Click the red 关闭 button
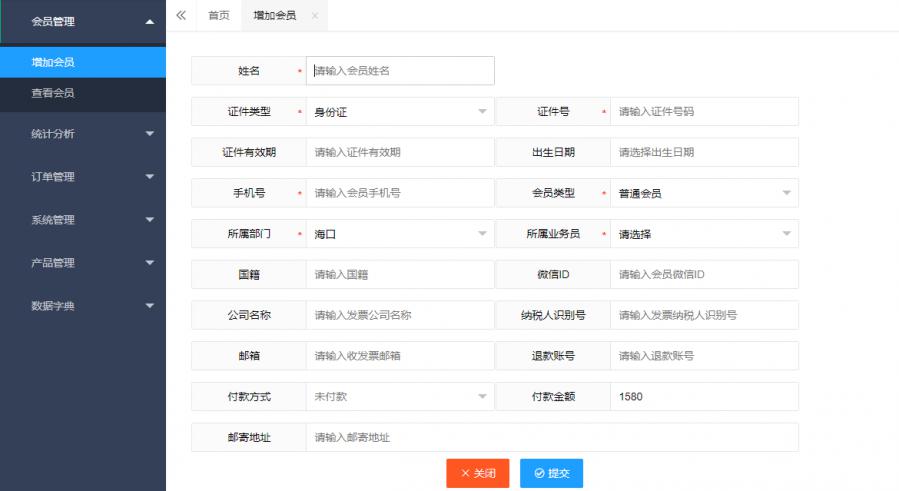This screenshot has width=899, height=491. tap(478, 473)
